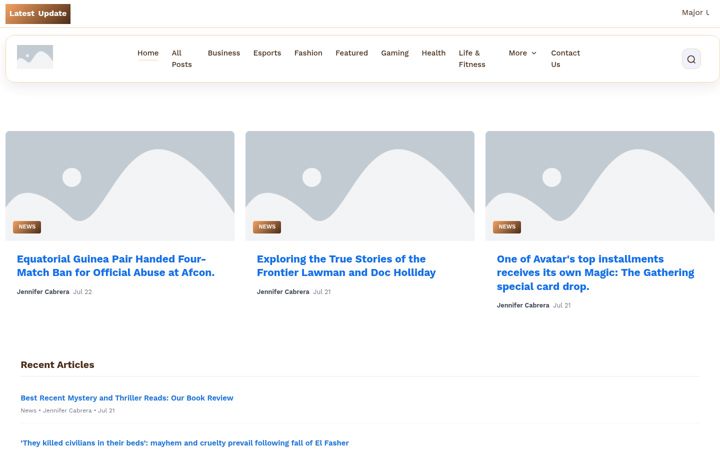Open Best Recent Mystery and Thriller Reads link
The image size is (720, 450).
pyautogui.click(x=127, y=398)
